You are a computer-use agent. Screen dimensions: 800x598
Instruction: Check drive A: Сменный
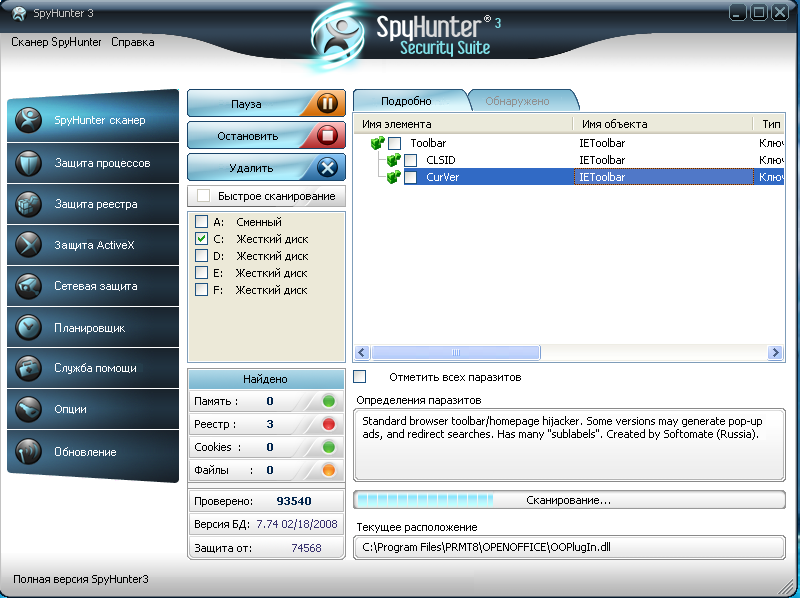coord(202,222)
